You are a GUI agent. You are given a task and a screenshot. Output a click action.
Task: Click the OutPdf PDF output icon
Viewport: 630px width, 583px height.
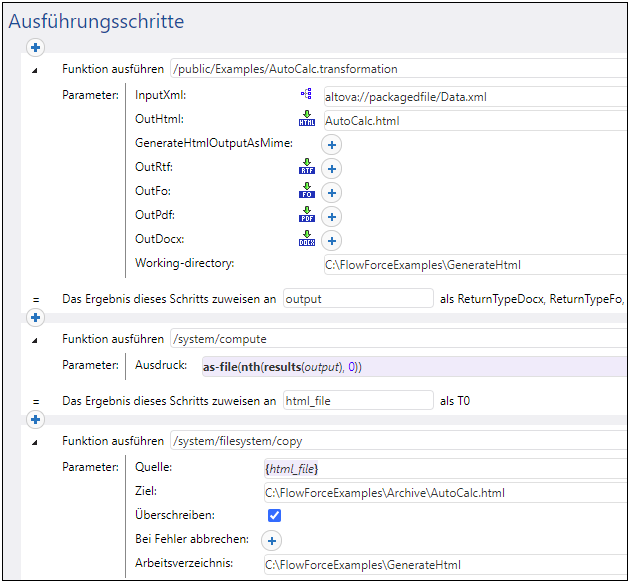tap(306, 216)
